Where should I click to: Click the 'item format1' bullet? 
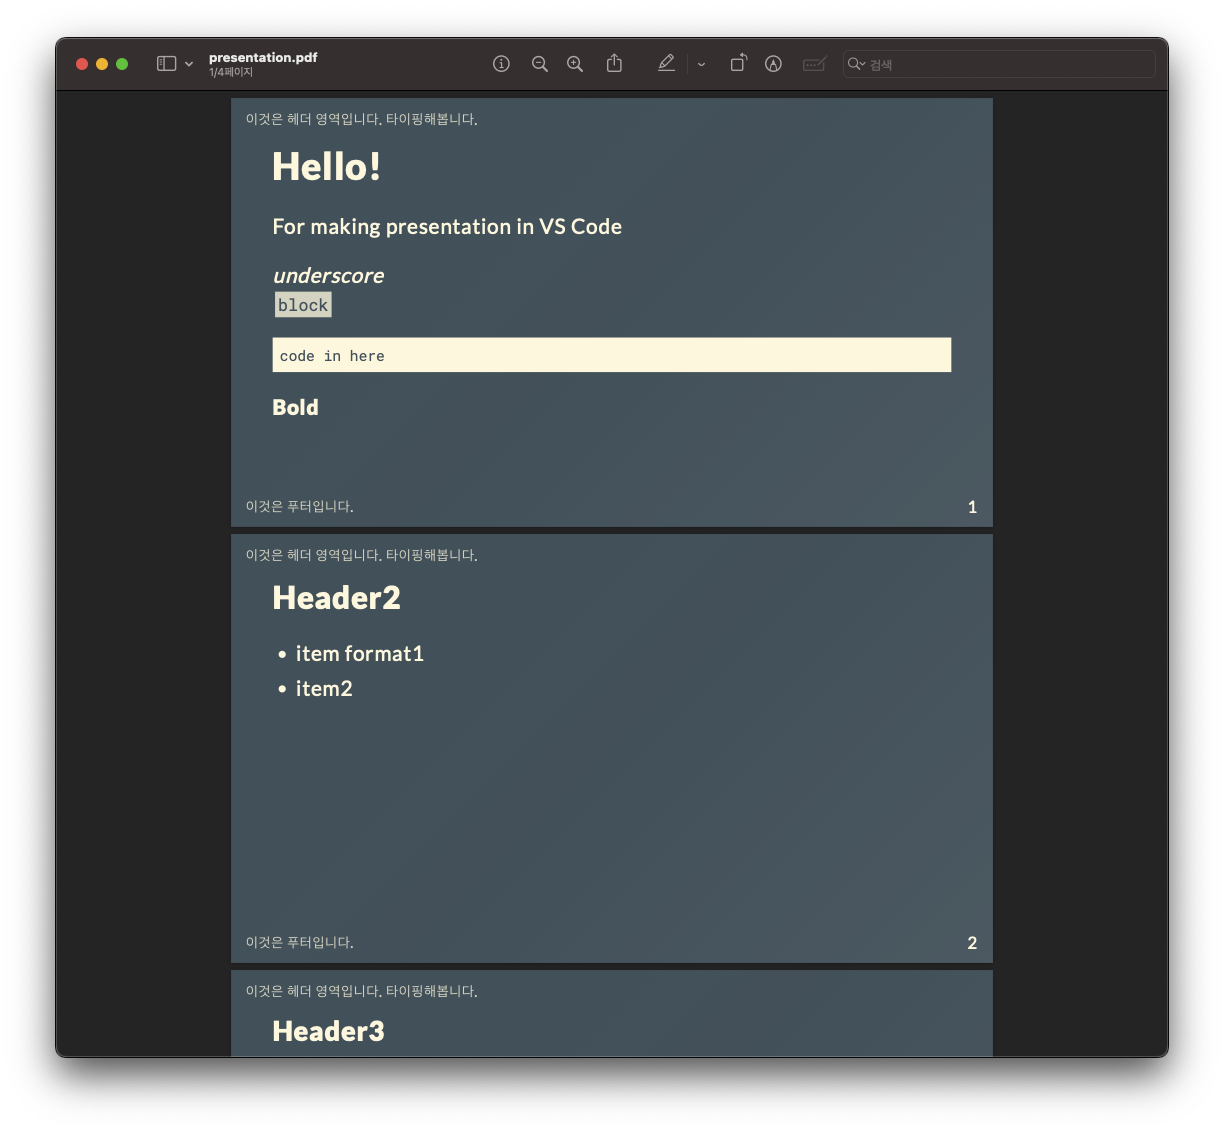coord(359,654)
